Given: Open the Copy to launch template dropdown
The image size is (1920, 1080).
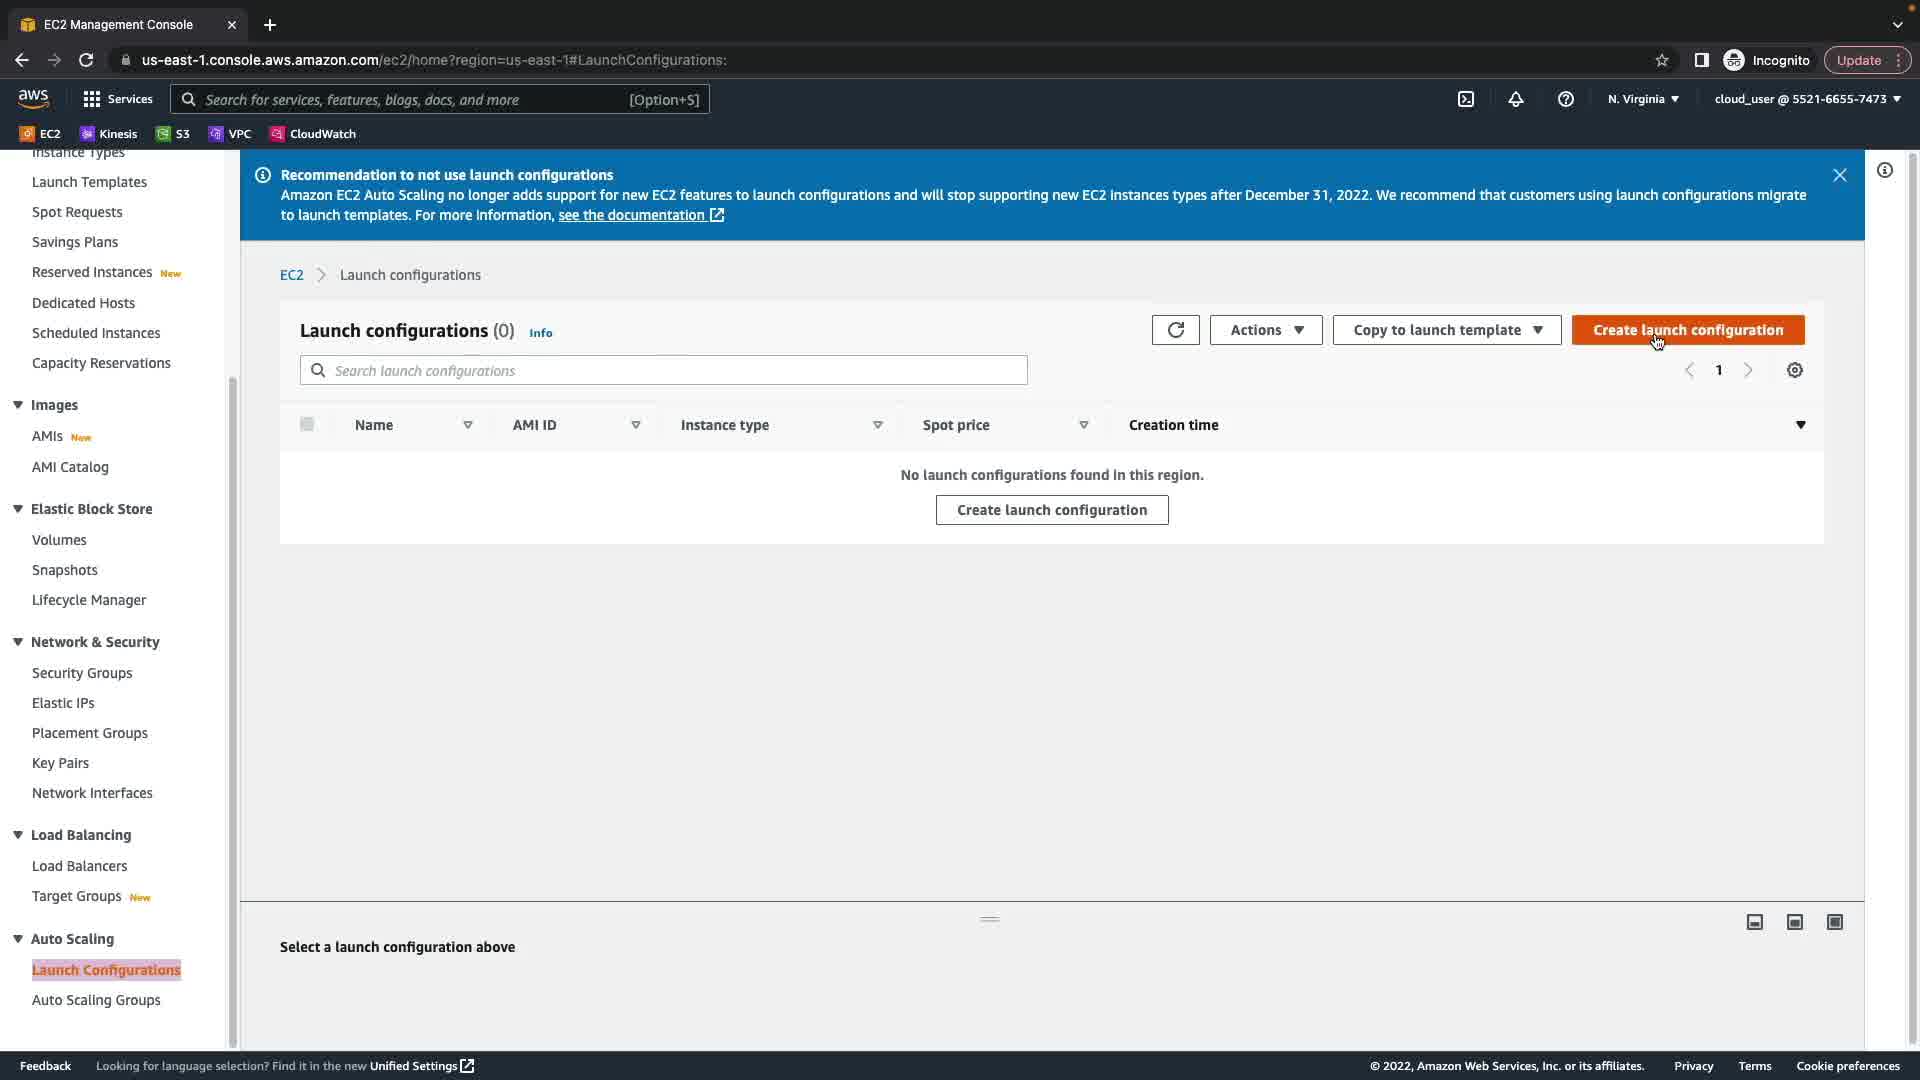Looking at the screenshot, I should (1446, 330).
